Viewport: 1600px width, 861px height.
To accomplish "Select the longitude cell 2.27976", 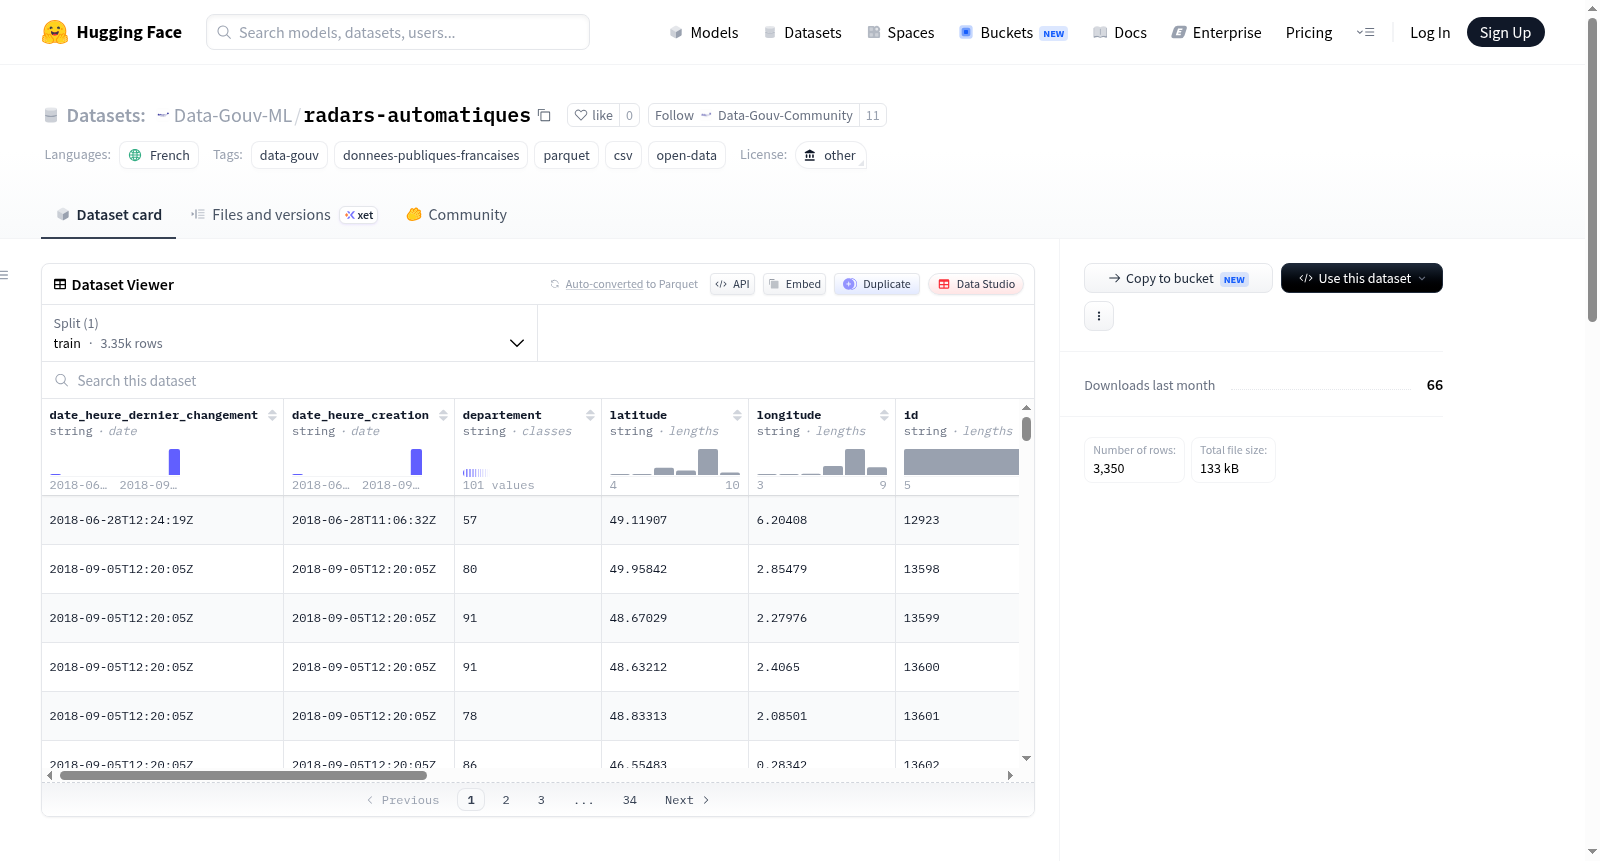I will [x=822, y=618].
